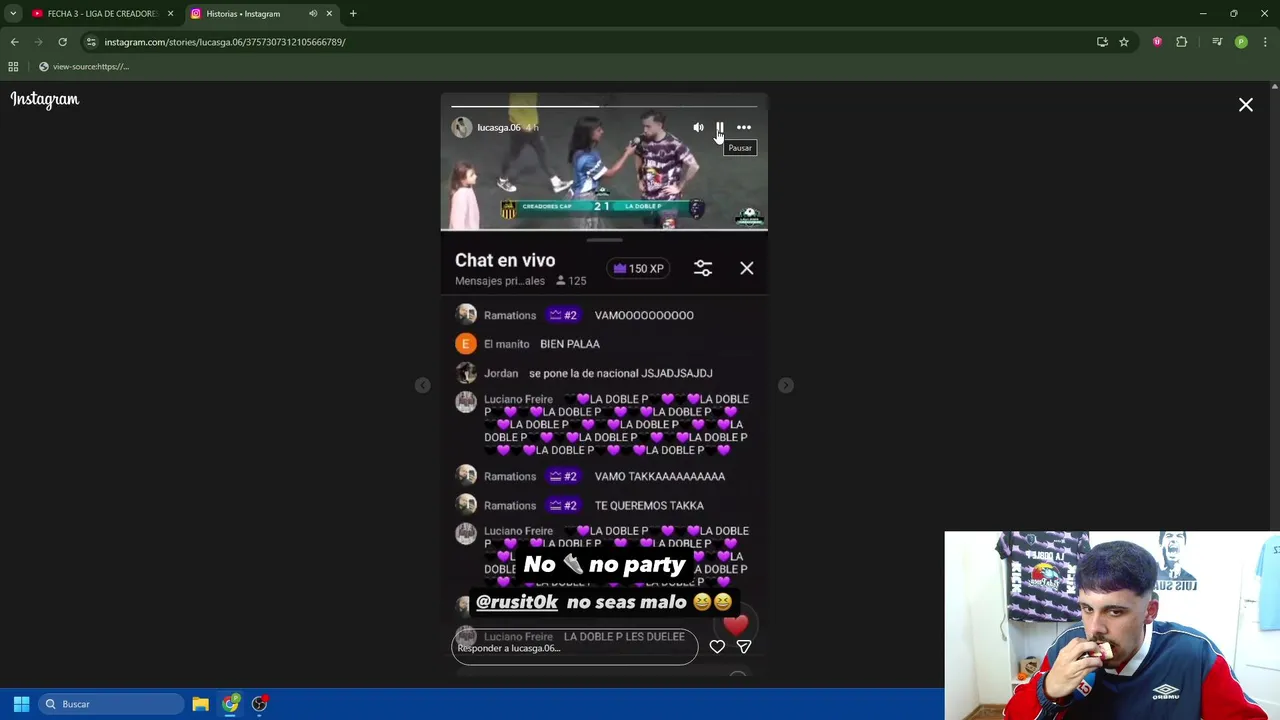The image size is (1280, 720).
Task: Click the reply to lucasga.06 field
Action: (x=574, y=648)
